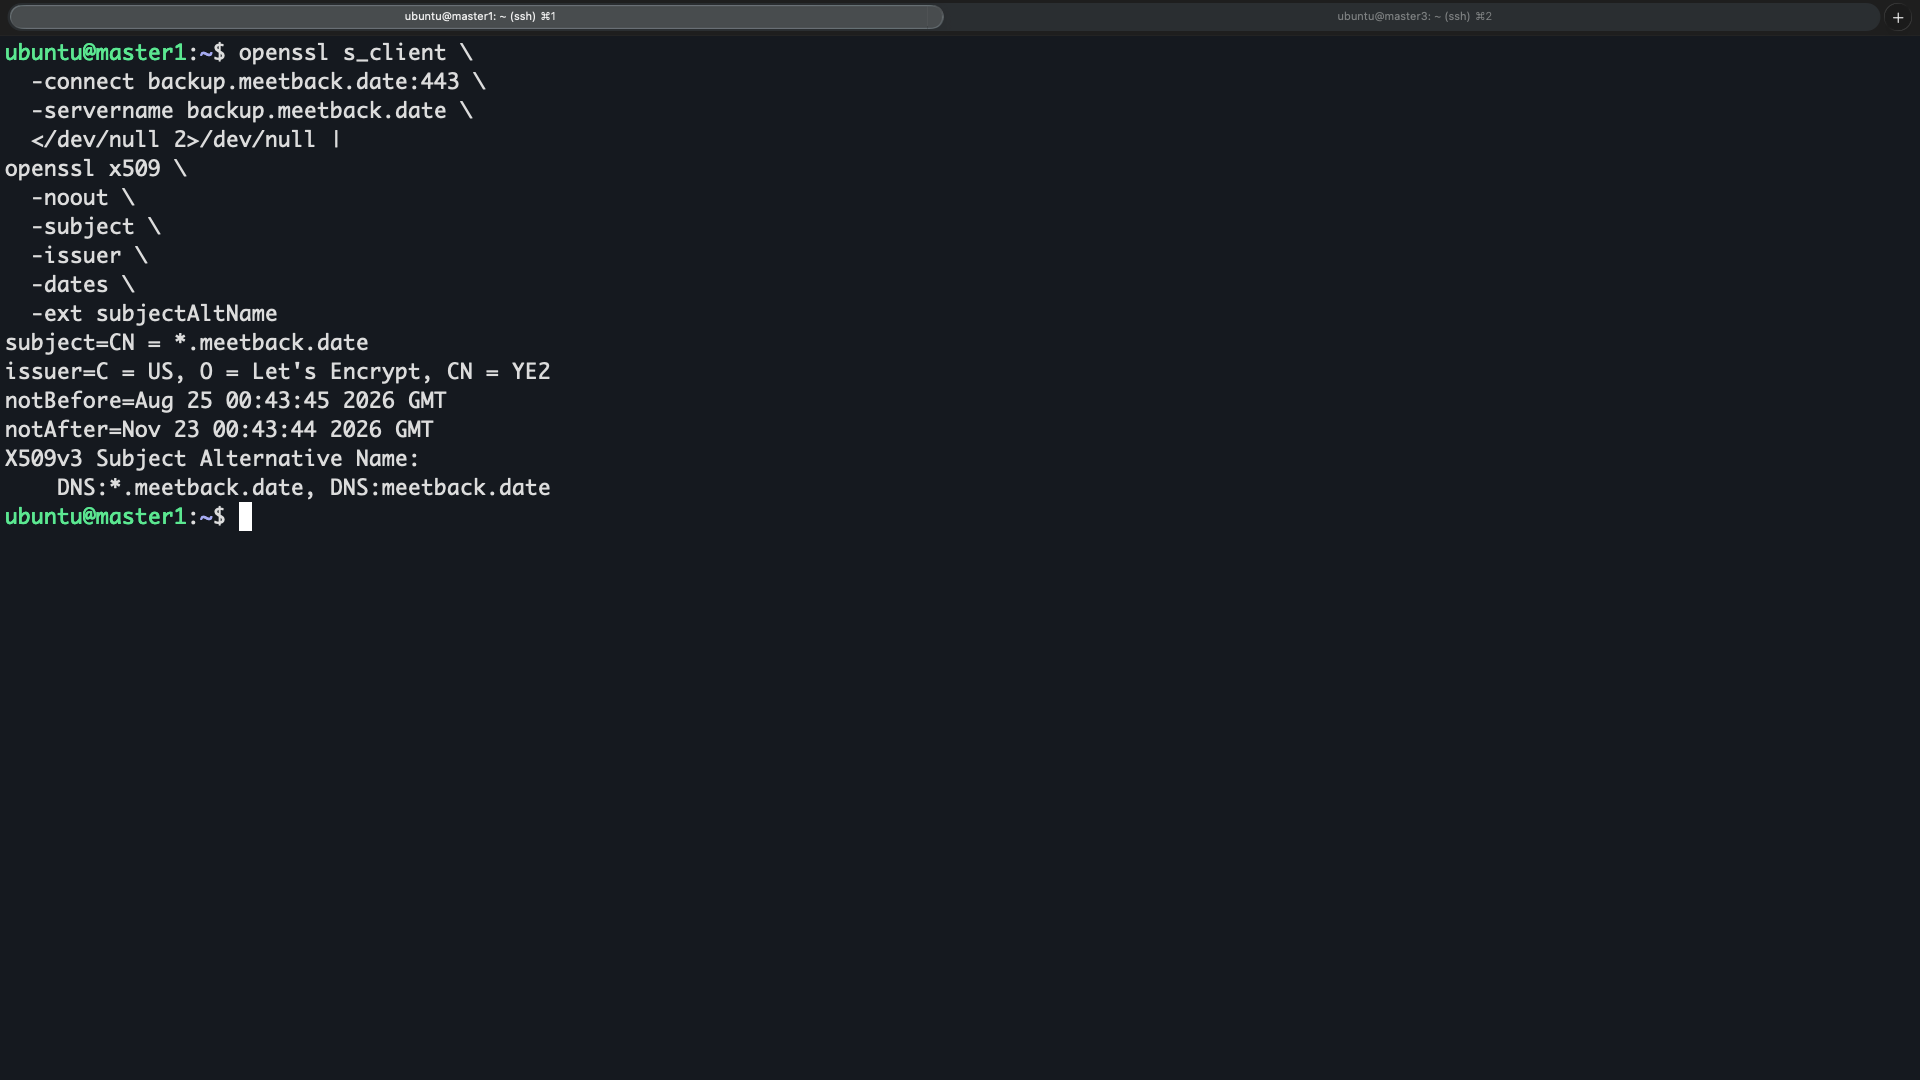Open a new terminal tab with plus button
The height and width of the screenshot is (1080, 1920).
click(x=1898, y=17)
